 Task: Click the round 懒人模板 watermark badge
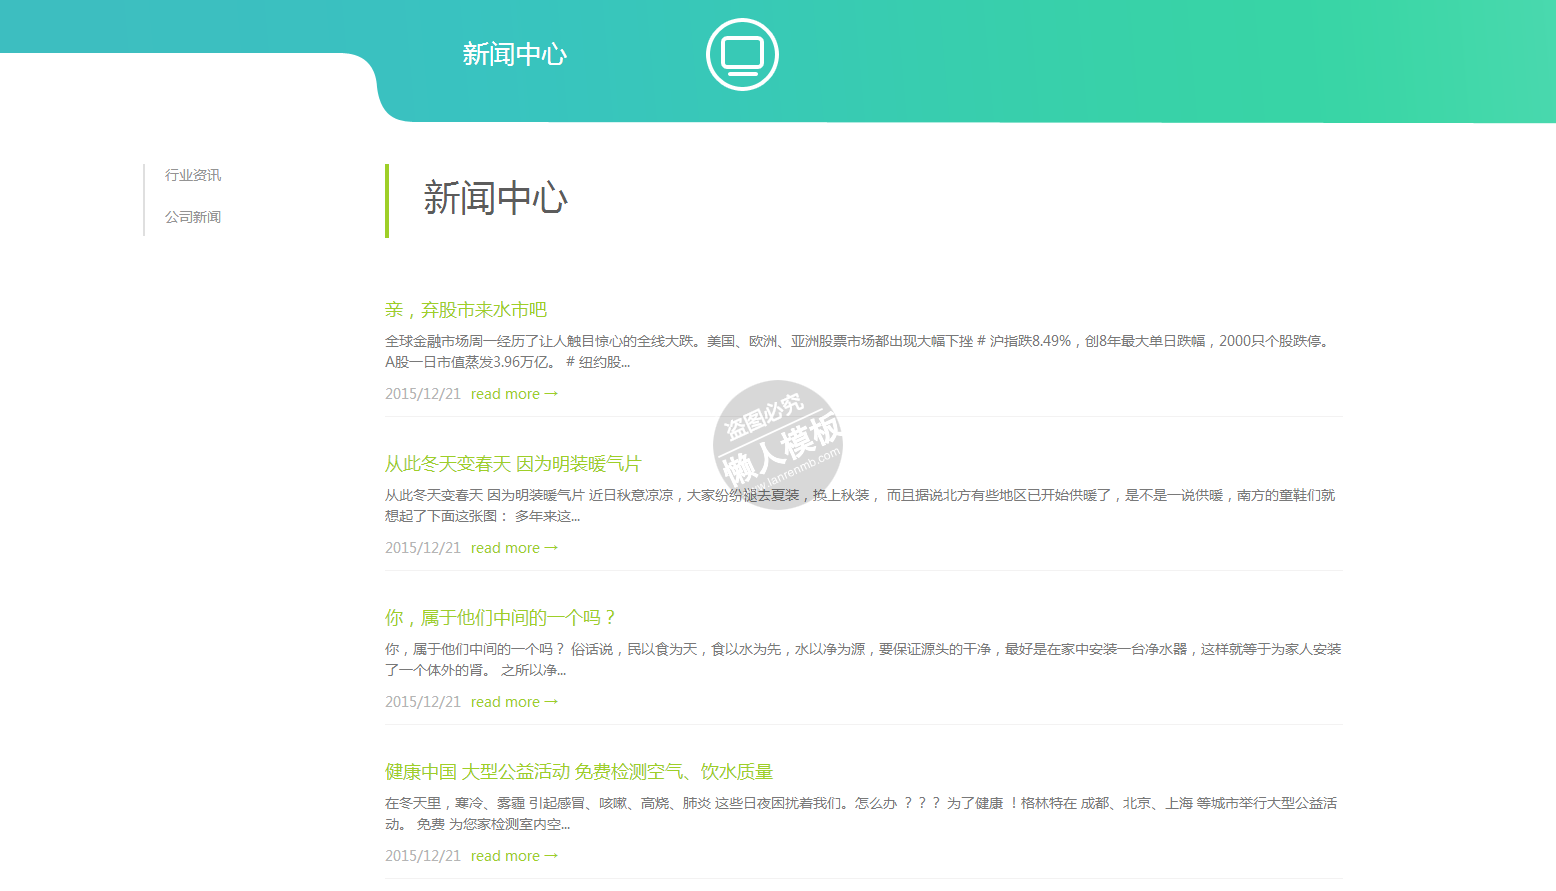coord(777,444)
